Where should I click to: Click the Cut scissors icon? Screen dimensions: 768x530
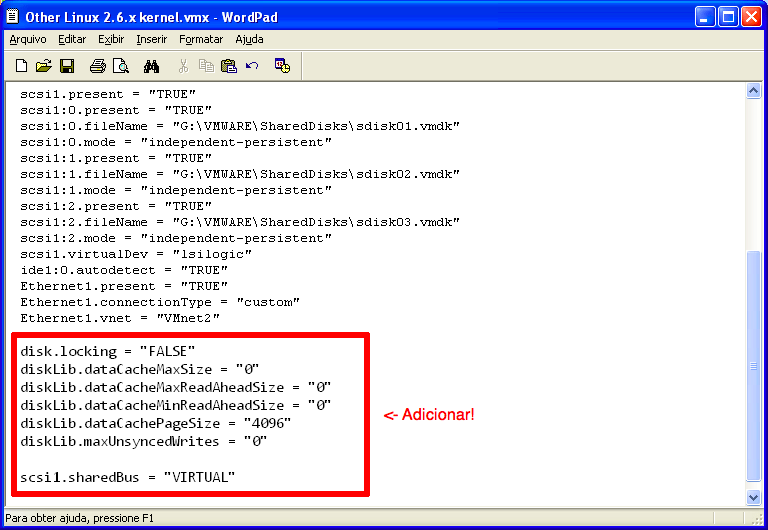coord(183,67)
